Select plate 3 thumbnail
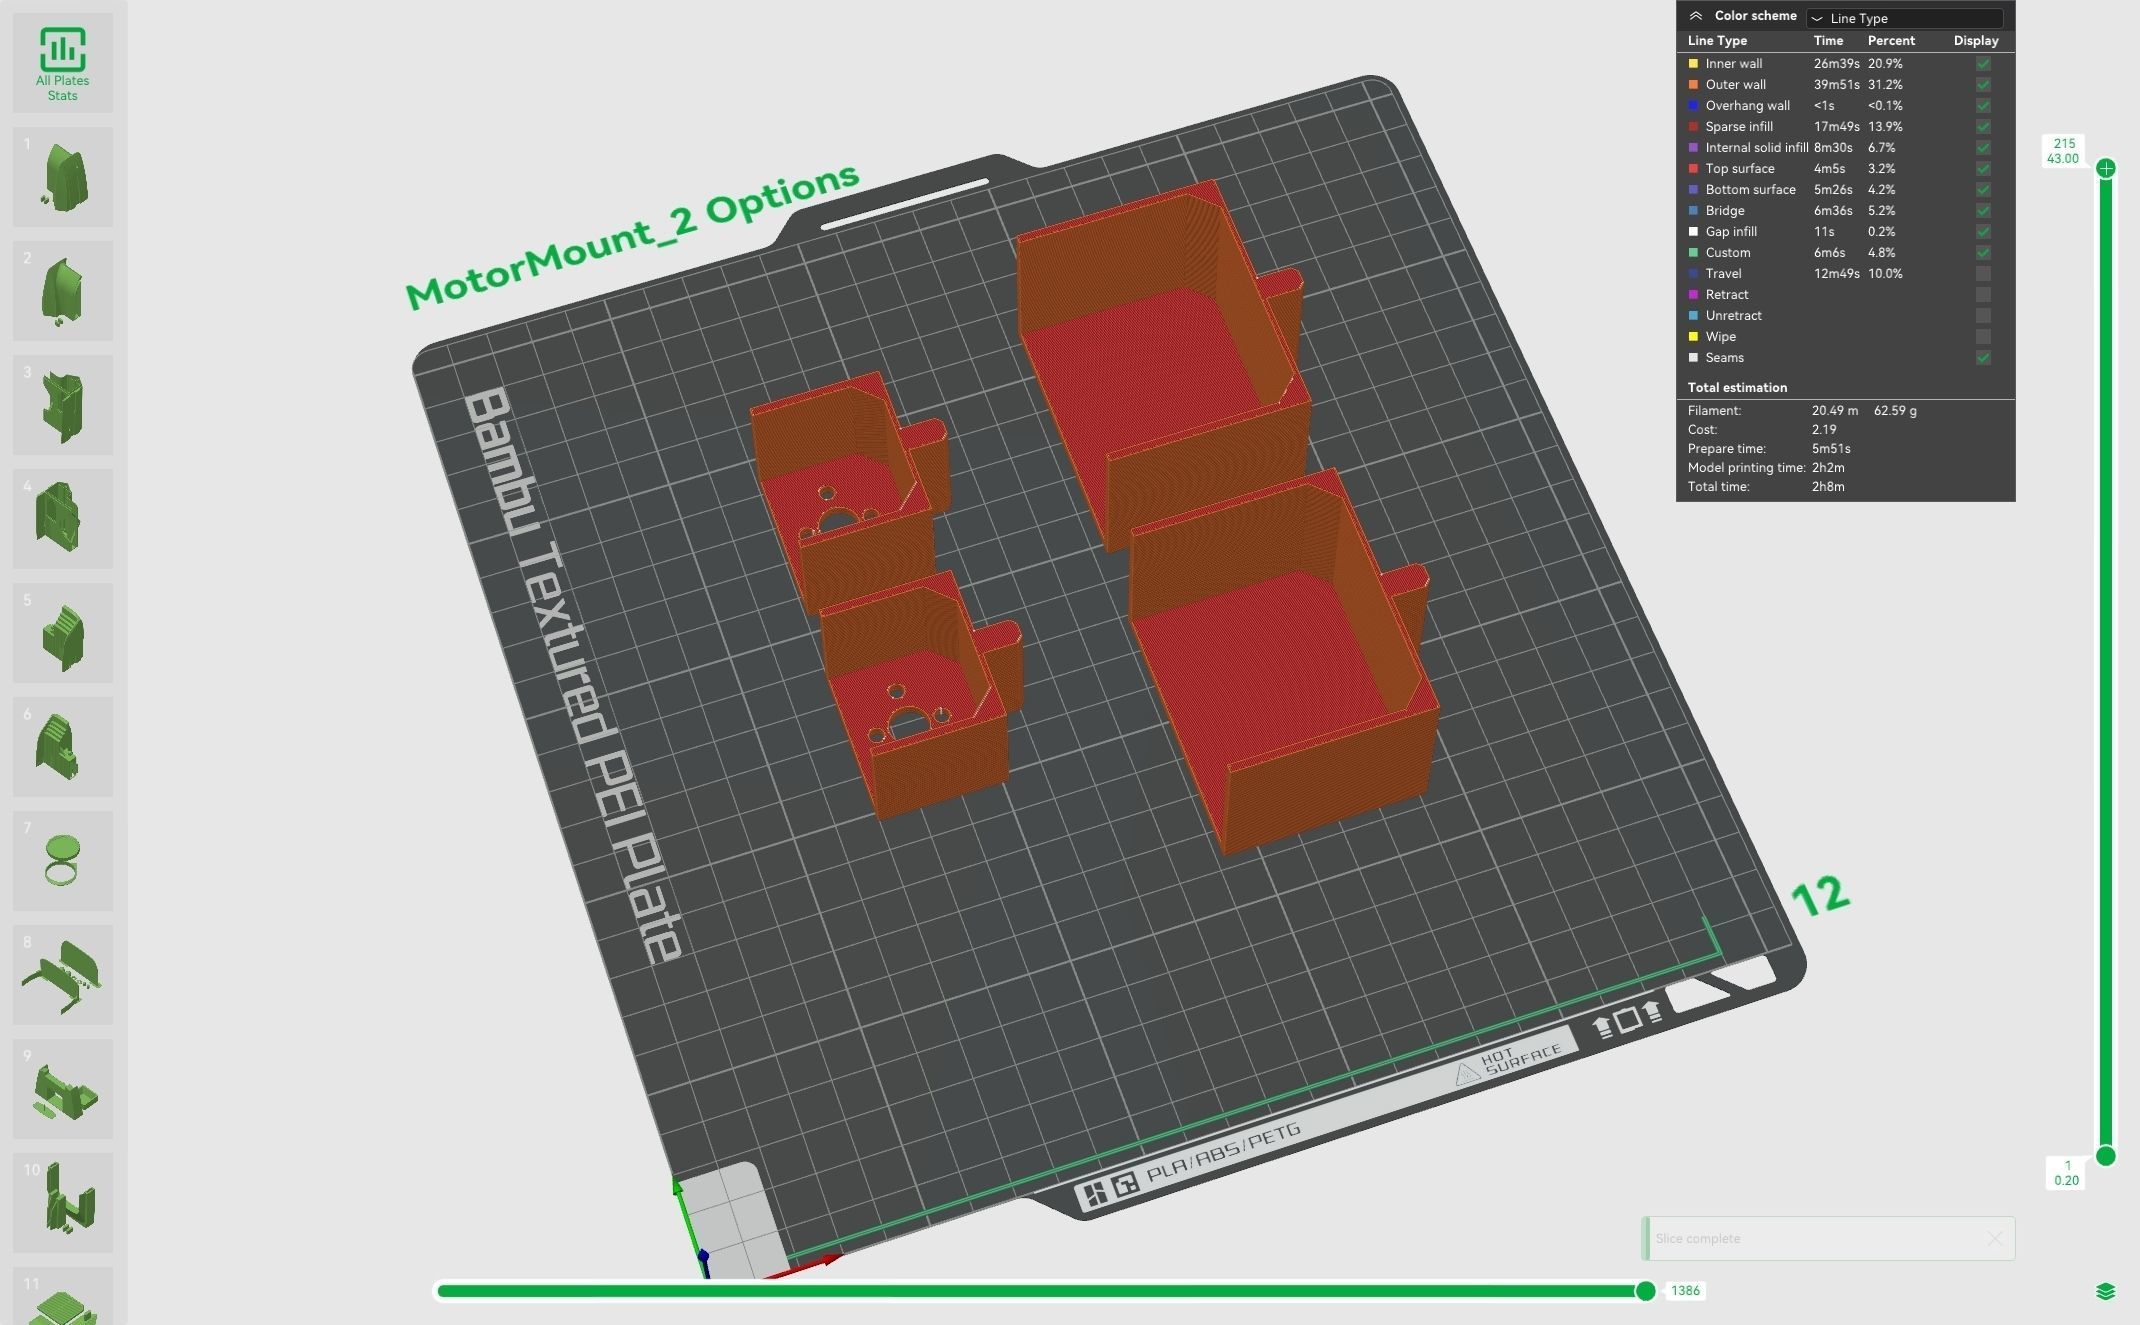 pyautogui.click(x=62, y=405)
